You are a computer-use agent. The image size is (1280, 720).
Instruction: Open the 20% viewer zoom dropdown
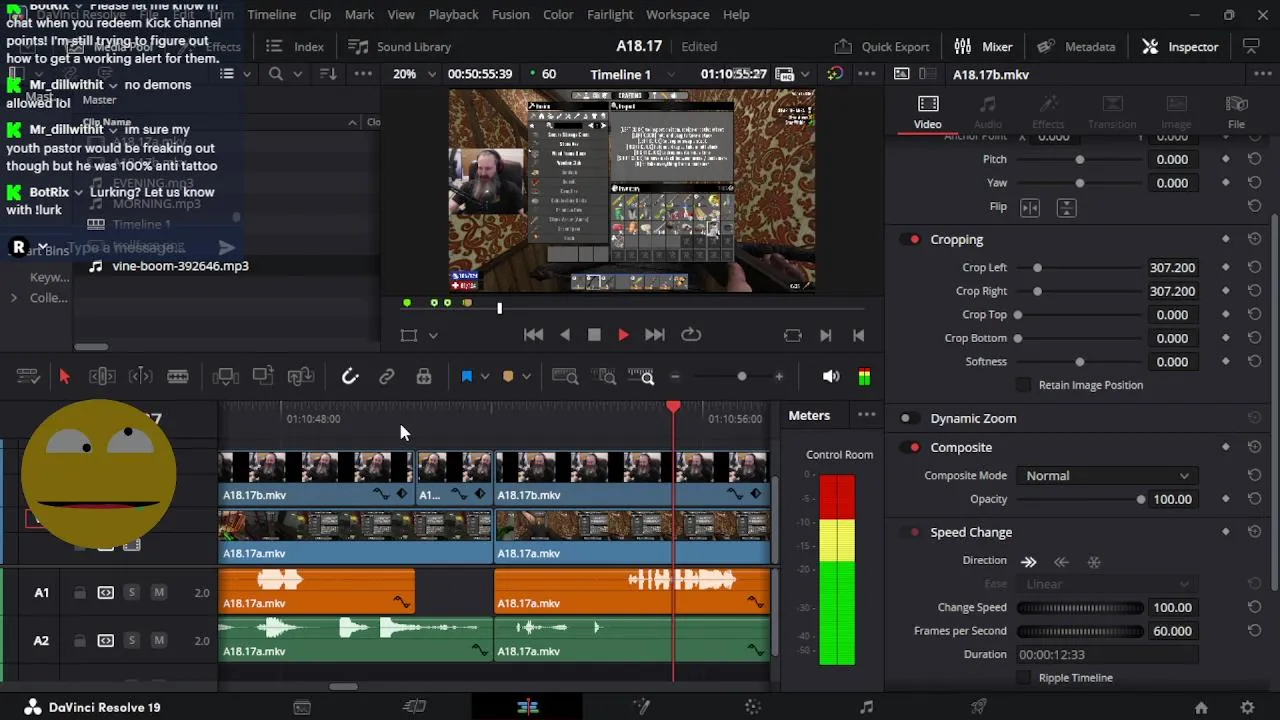(x=414, y=74)
